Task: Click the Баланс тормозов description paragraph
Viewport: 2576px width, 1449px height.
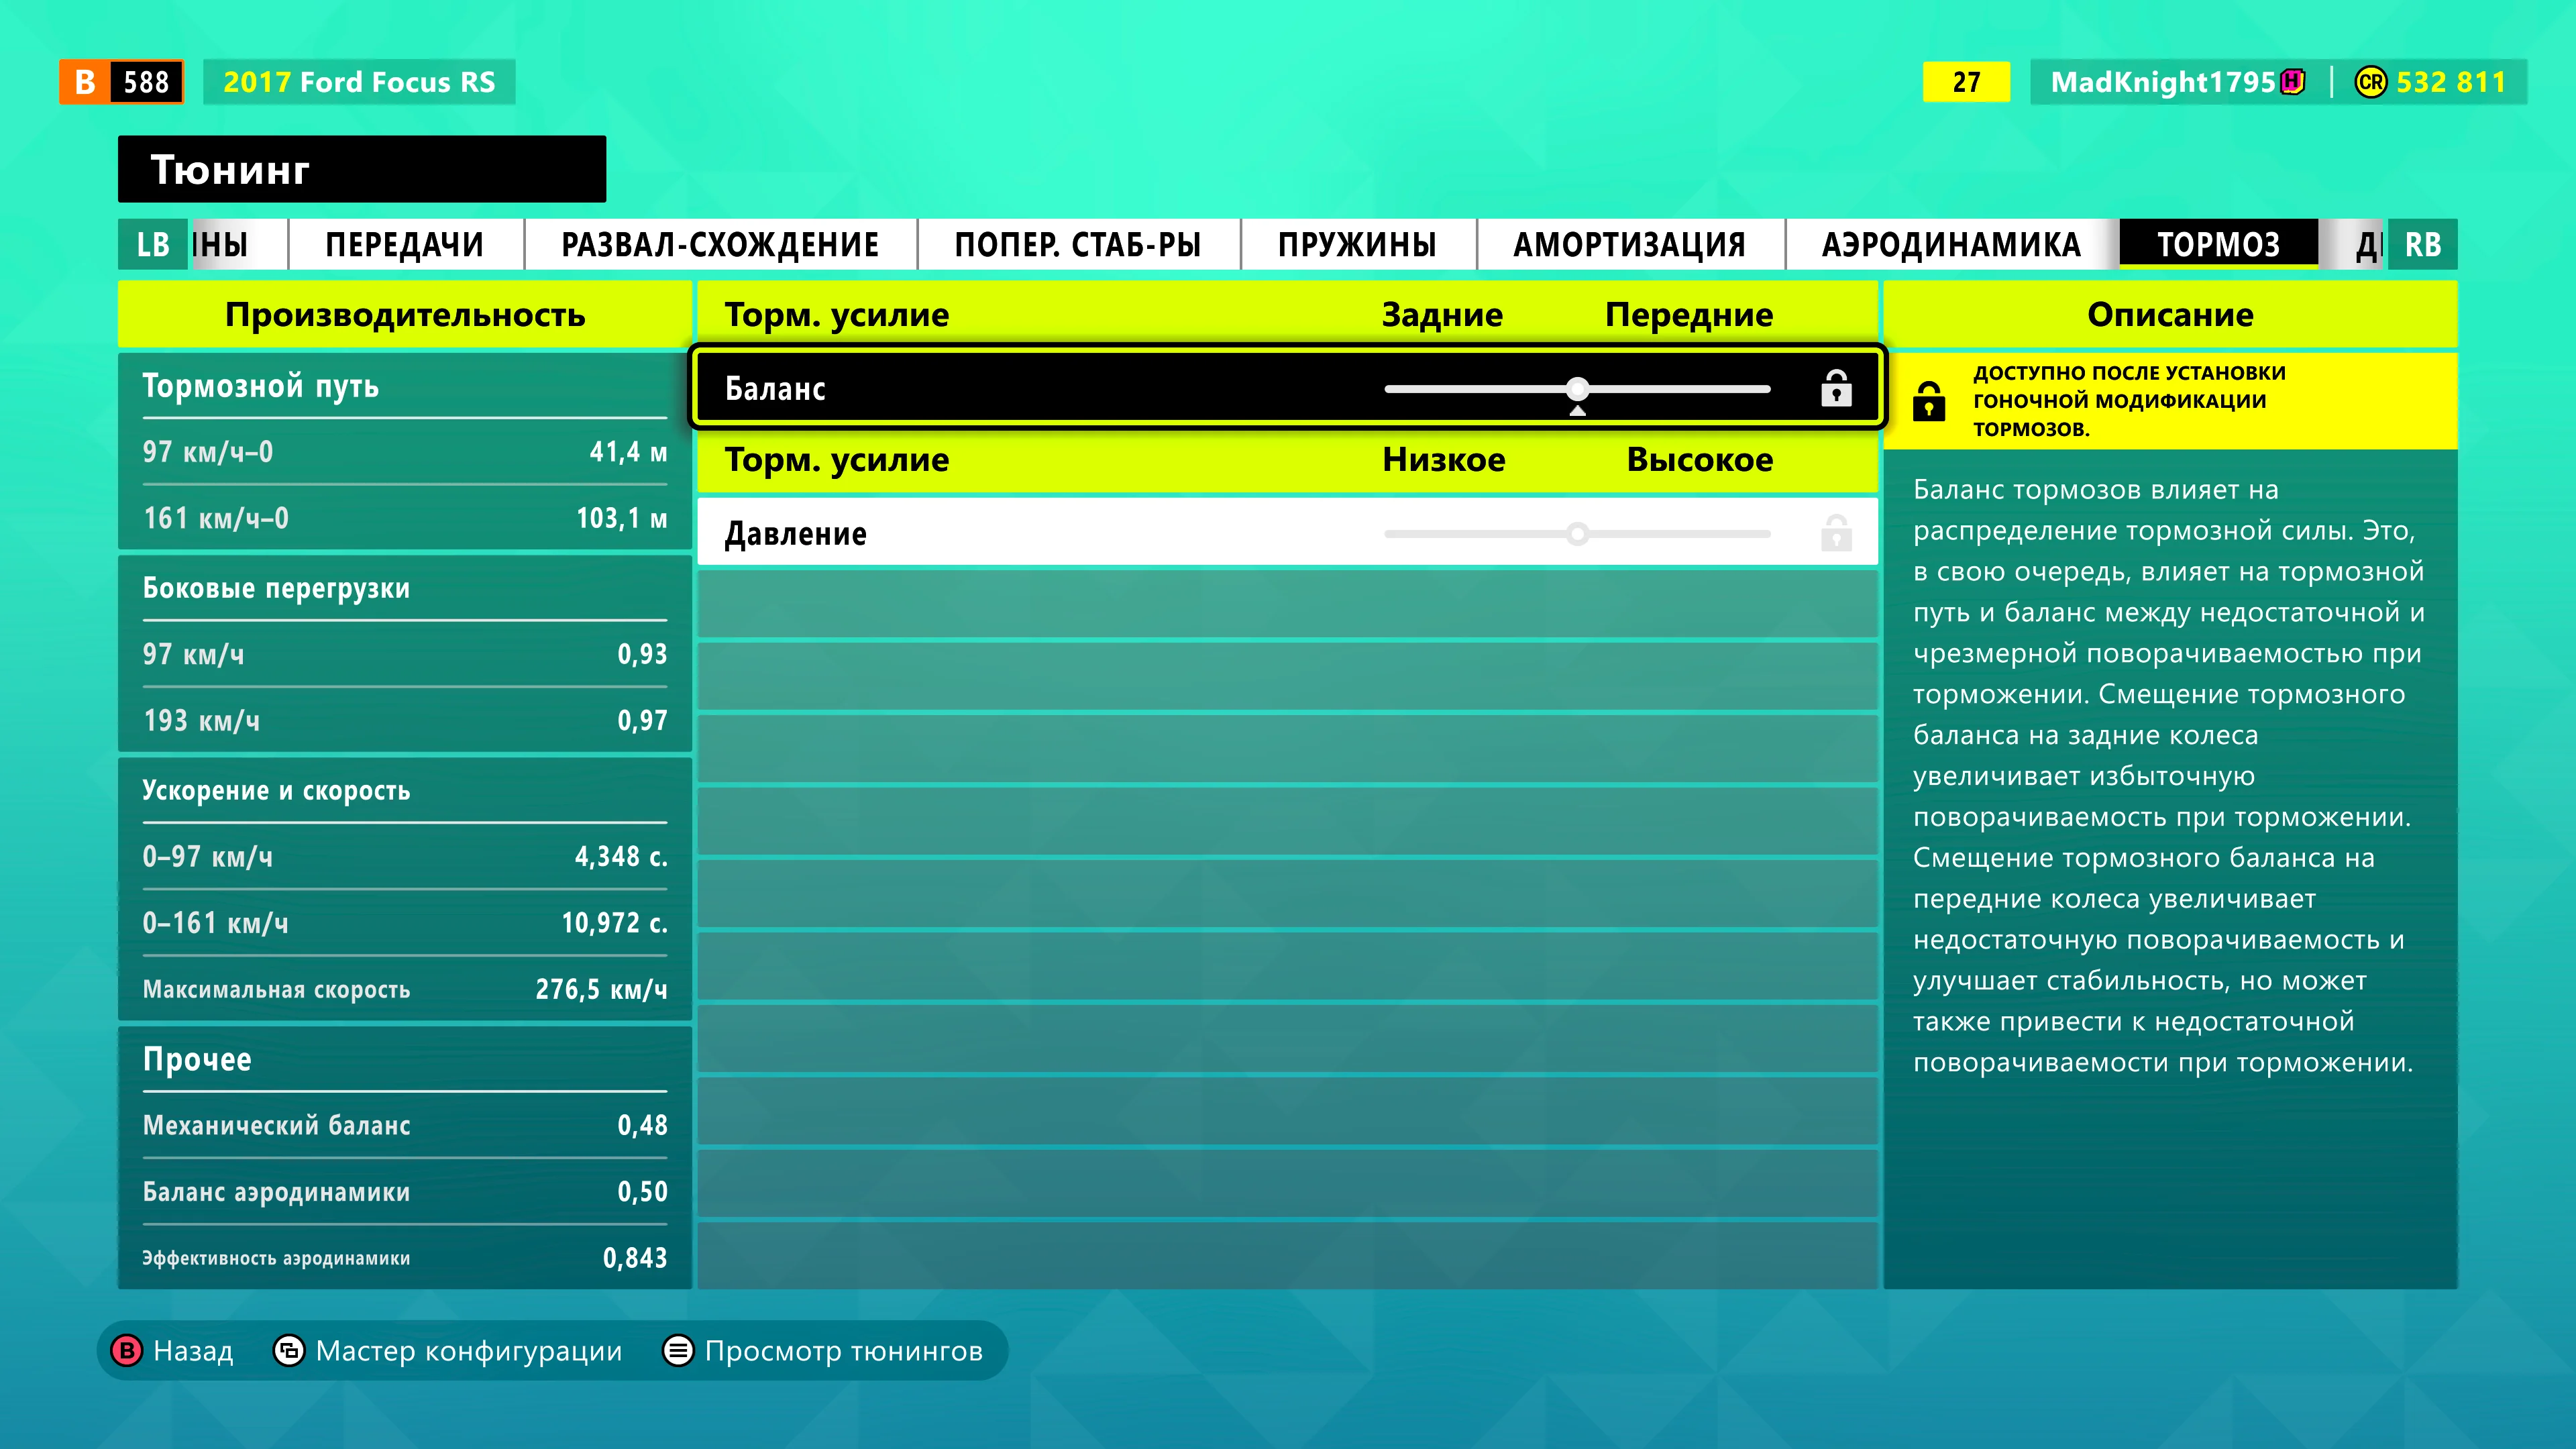Action: tap(2169, 775)
